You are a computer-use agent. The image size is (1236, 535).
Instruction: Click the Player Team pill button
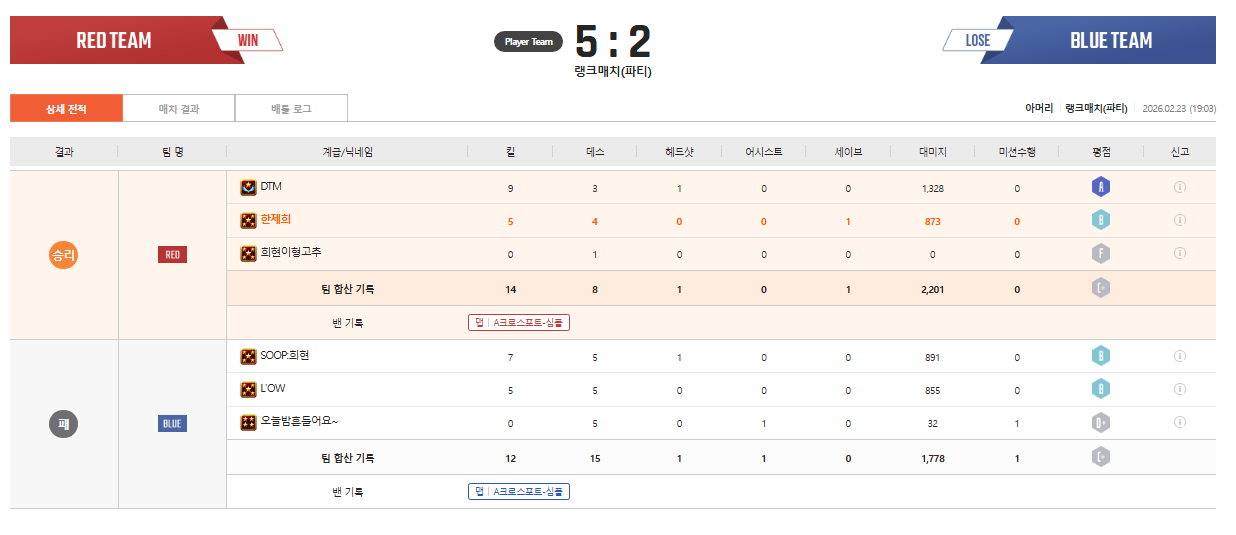coord(528,42)
